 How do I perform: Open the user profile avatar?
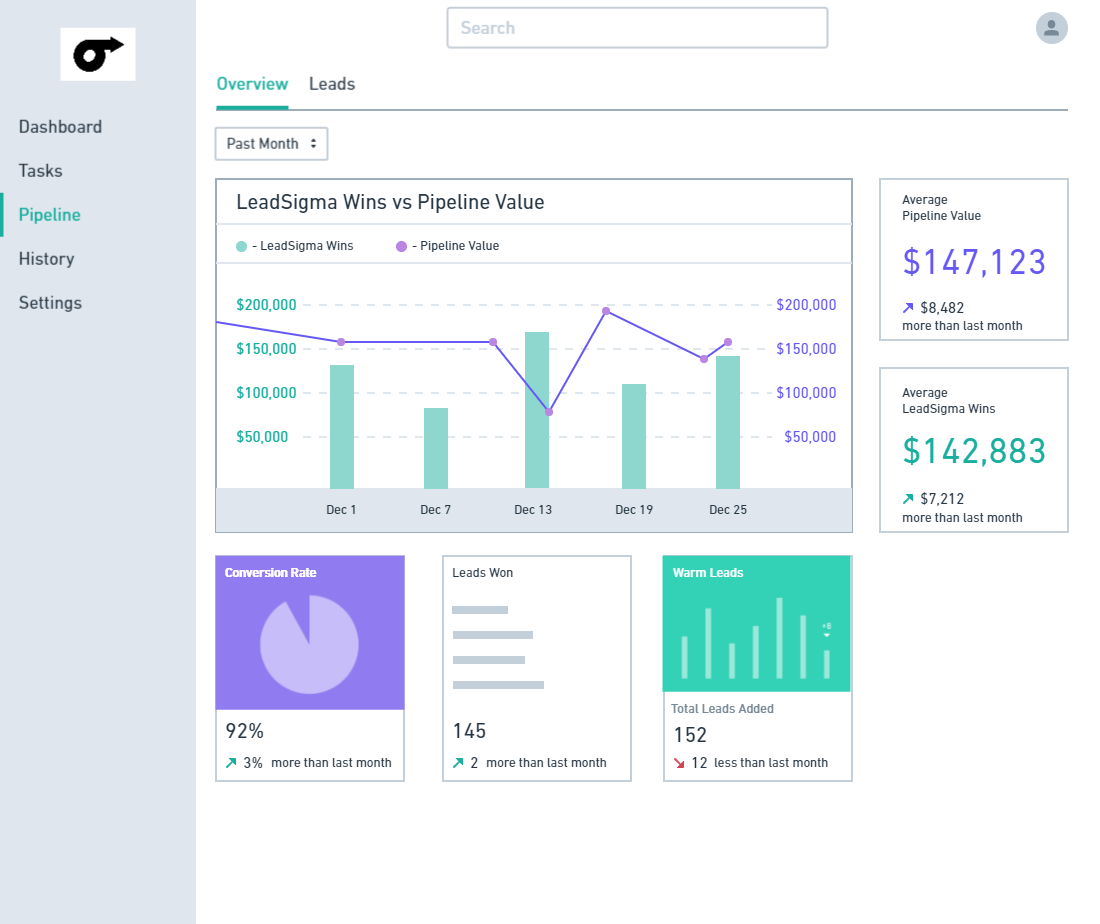point(1052,28)
